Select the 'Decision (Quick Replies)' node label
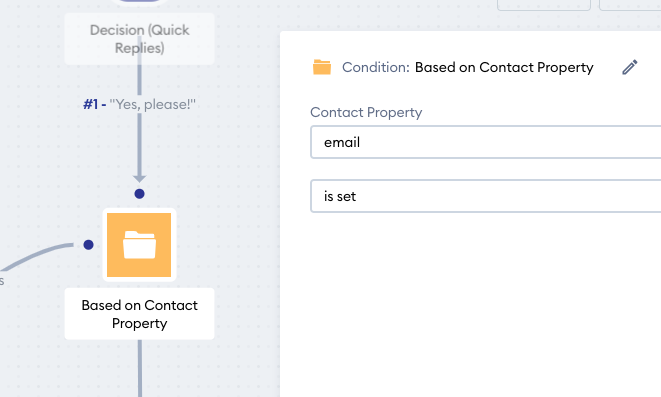The image size is (661, 397). (140, 39)
